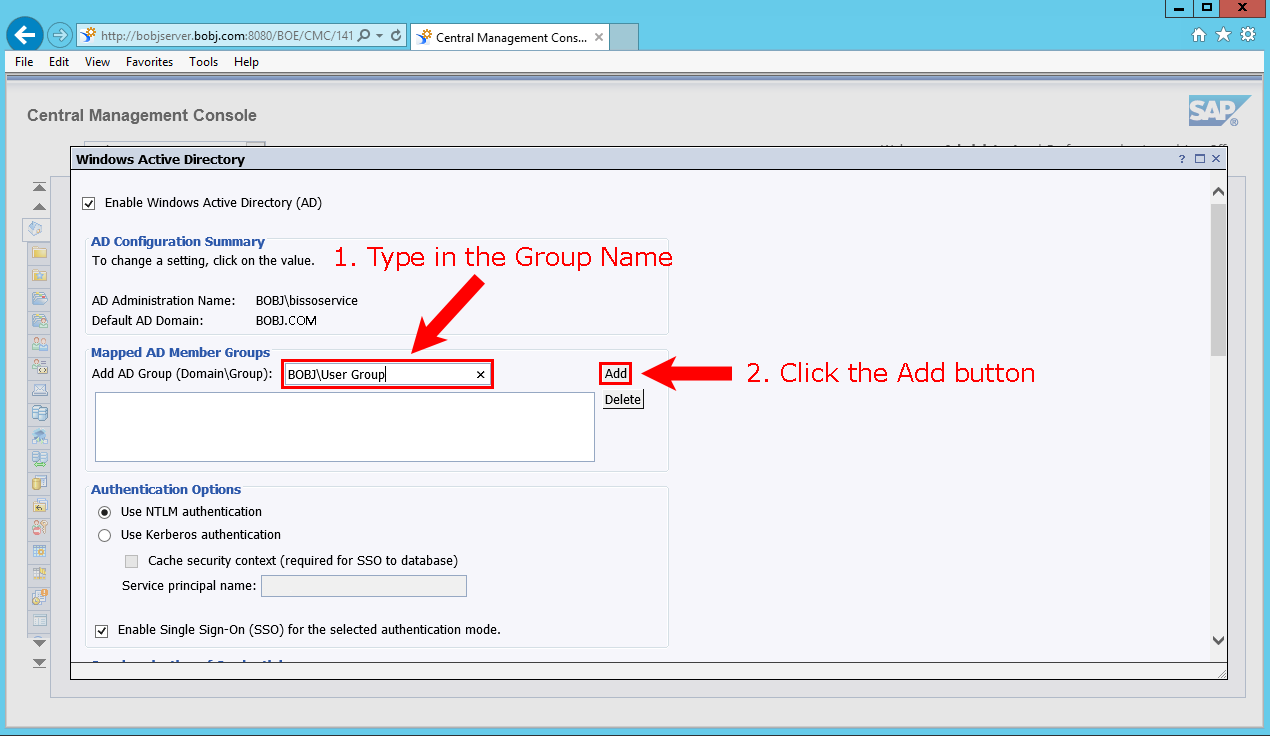Screen dimensions: 1270x736
Task: Open the Favorites menu
Action: [x=149, y=62]
